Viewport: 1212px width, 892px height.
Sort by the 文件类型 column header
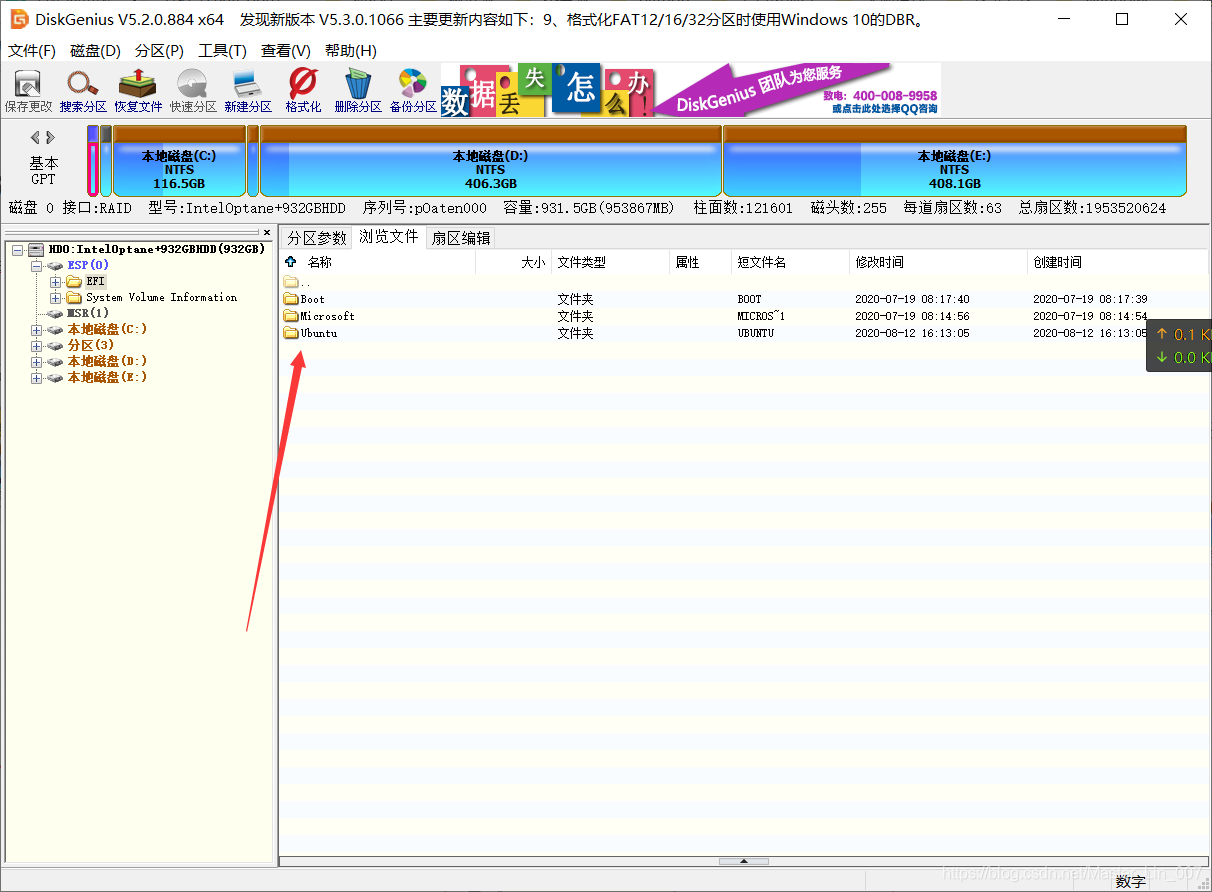pos(582,262)
